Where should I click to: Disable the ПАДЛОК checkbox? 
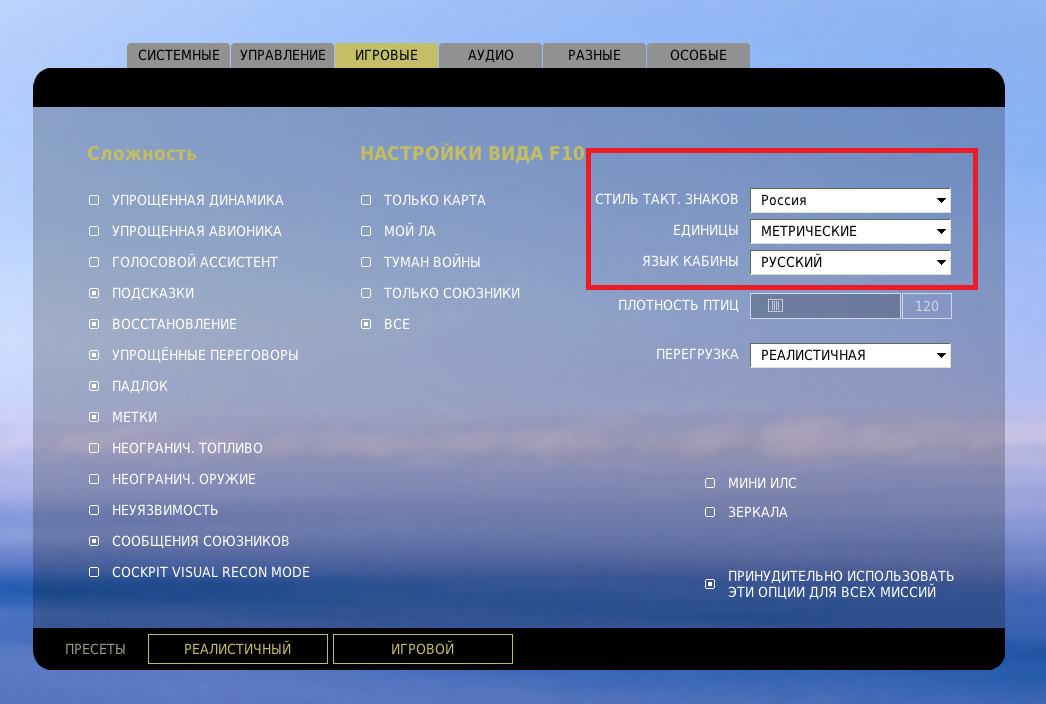coord(94,386)
